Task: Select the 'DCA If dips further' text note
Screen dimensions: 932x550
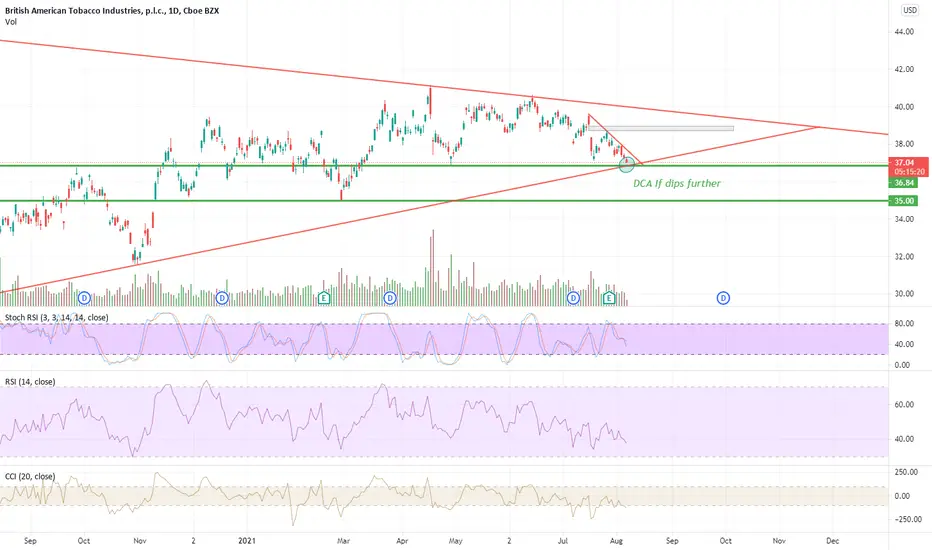Action: (676, 184)
